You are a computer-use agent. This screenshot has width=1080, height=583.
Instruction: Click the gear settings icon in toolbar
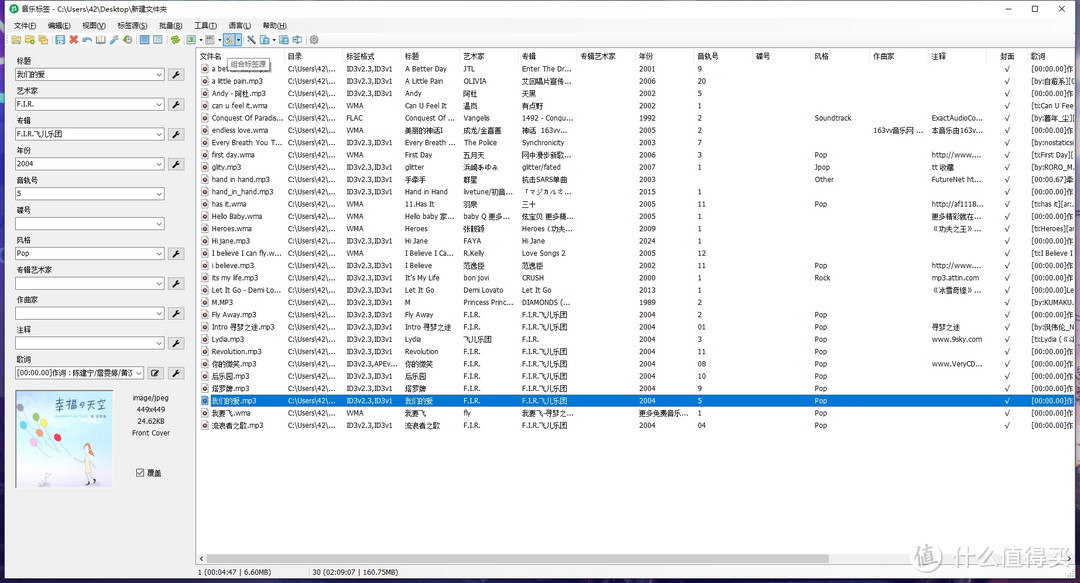point(314,40)
